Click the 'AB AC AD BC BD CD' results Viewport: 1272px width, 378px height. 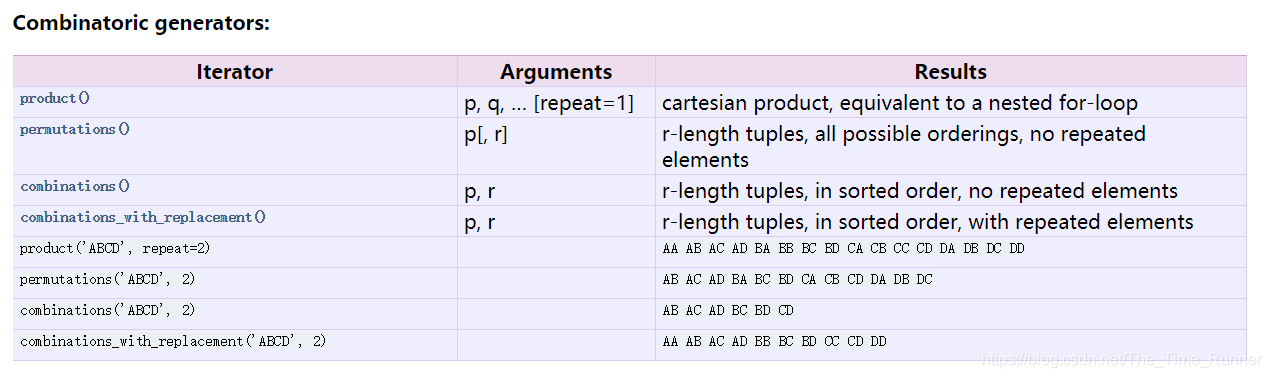pos(728,310)
